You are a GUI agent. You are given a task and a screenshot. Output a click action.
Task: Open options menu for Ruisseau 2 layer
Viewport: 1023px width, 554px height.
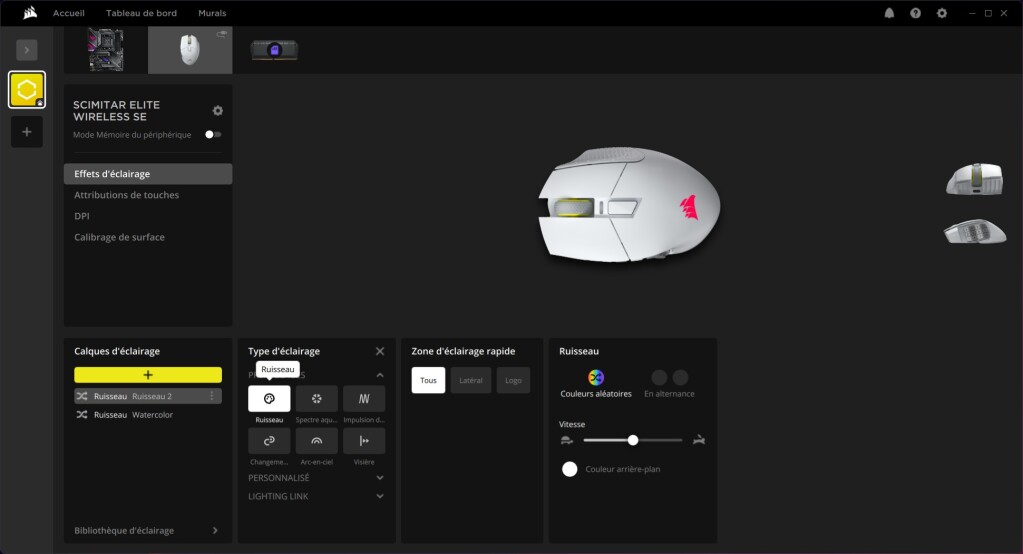pyautogui.click(x=212, y=396)
